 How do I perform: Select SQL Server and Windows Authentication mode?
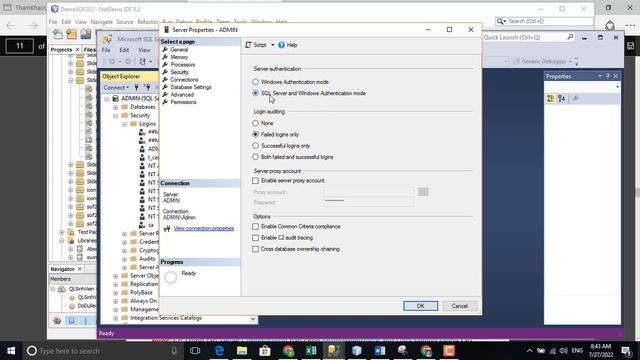pyautogui.click(x=256, y=93)
